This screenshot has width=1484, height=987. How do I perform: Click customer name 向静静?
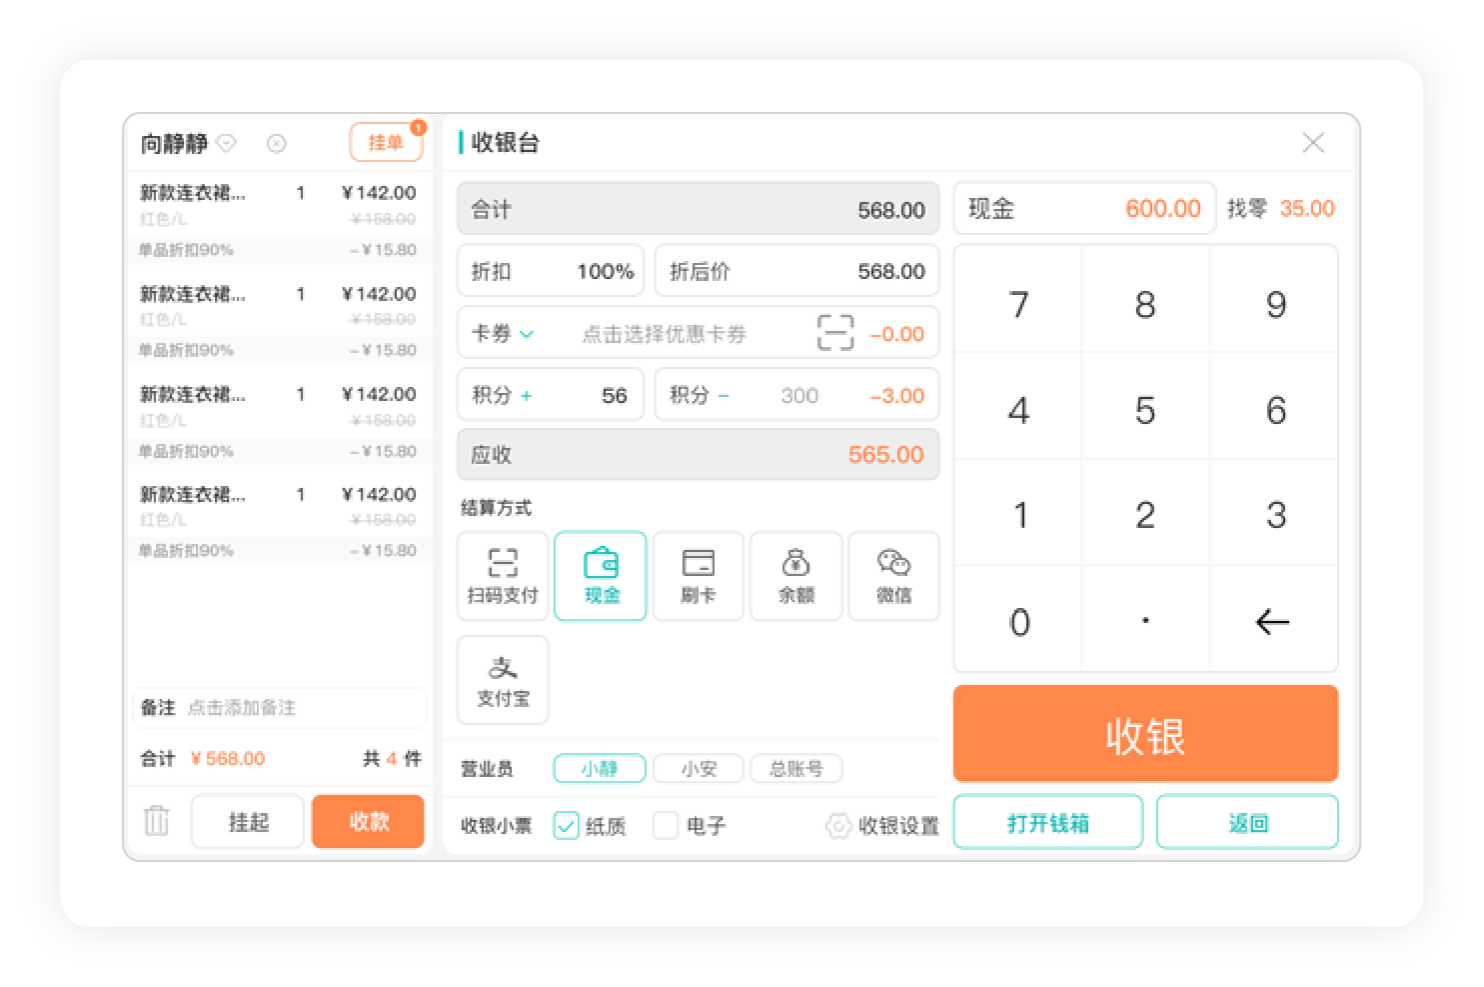click(174, 144)
